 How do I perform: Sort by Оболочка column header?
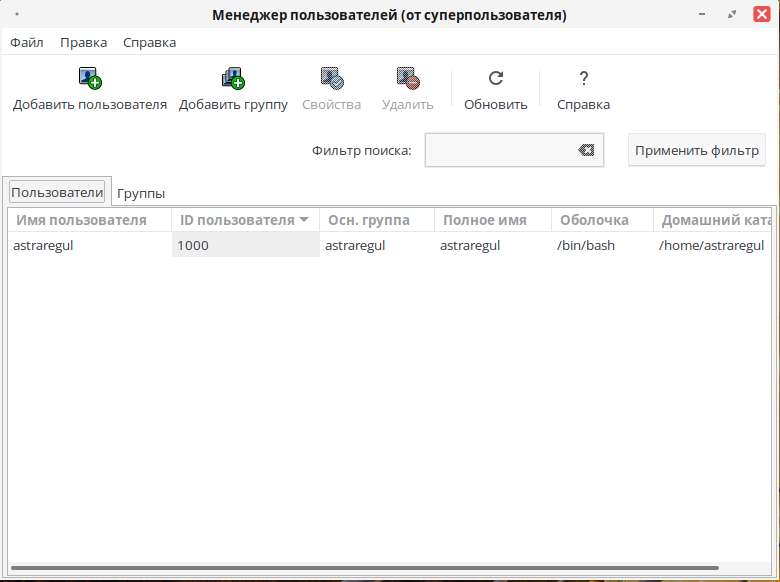tap(594, 220)
